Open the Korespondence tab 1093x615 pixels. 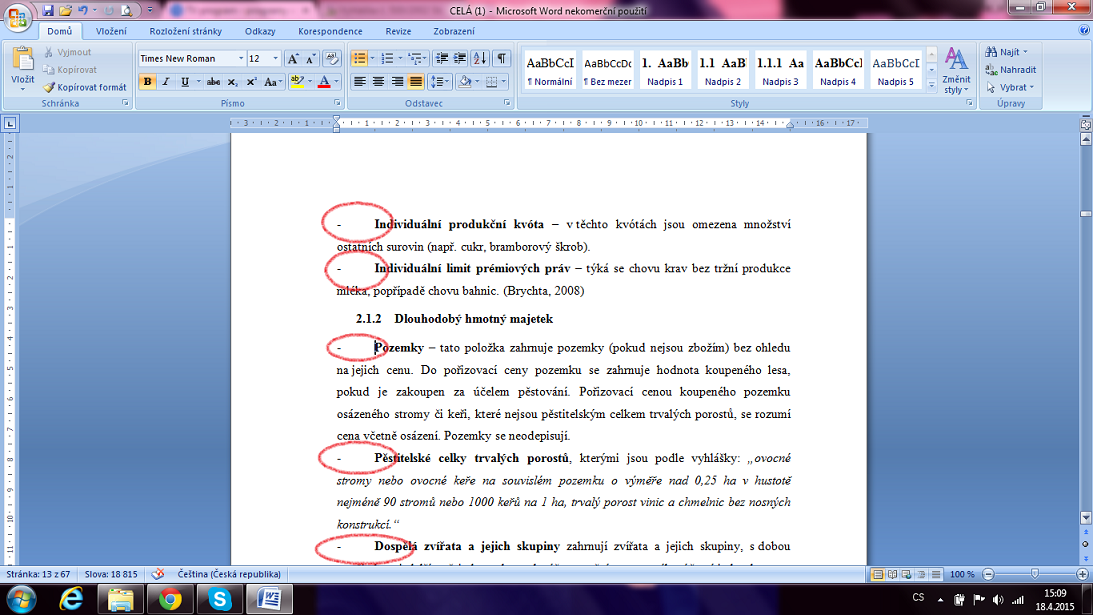(x=330, y=31)
